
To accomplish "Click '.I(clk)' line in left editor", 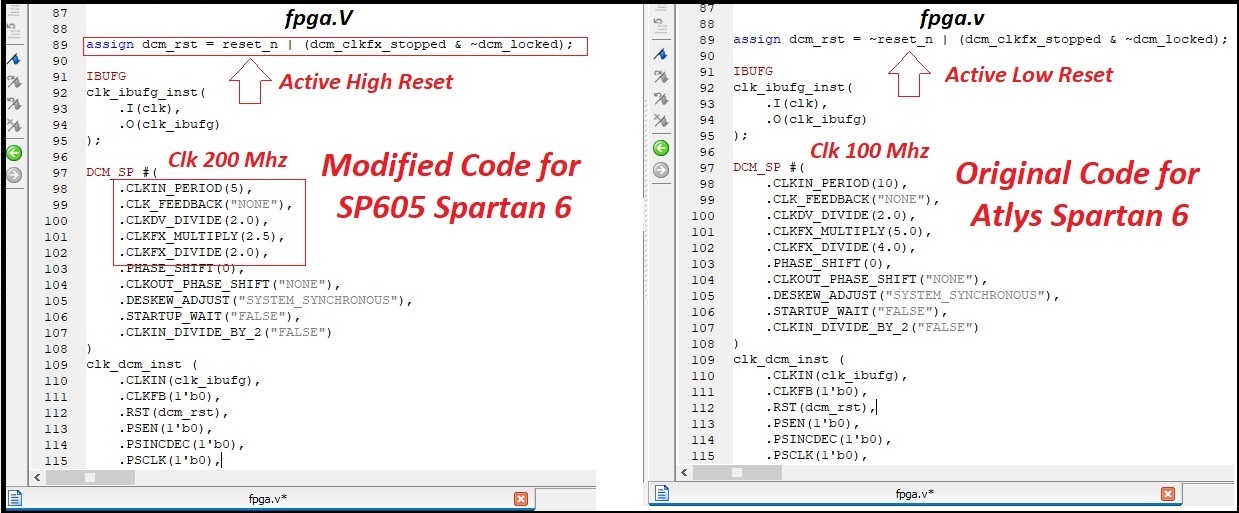I will tap(150, 108).
